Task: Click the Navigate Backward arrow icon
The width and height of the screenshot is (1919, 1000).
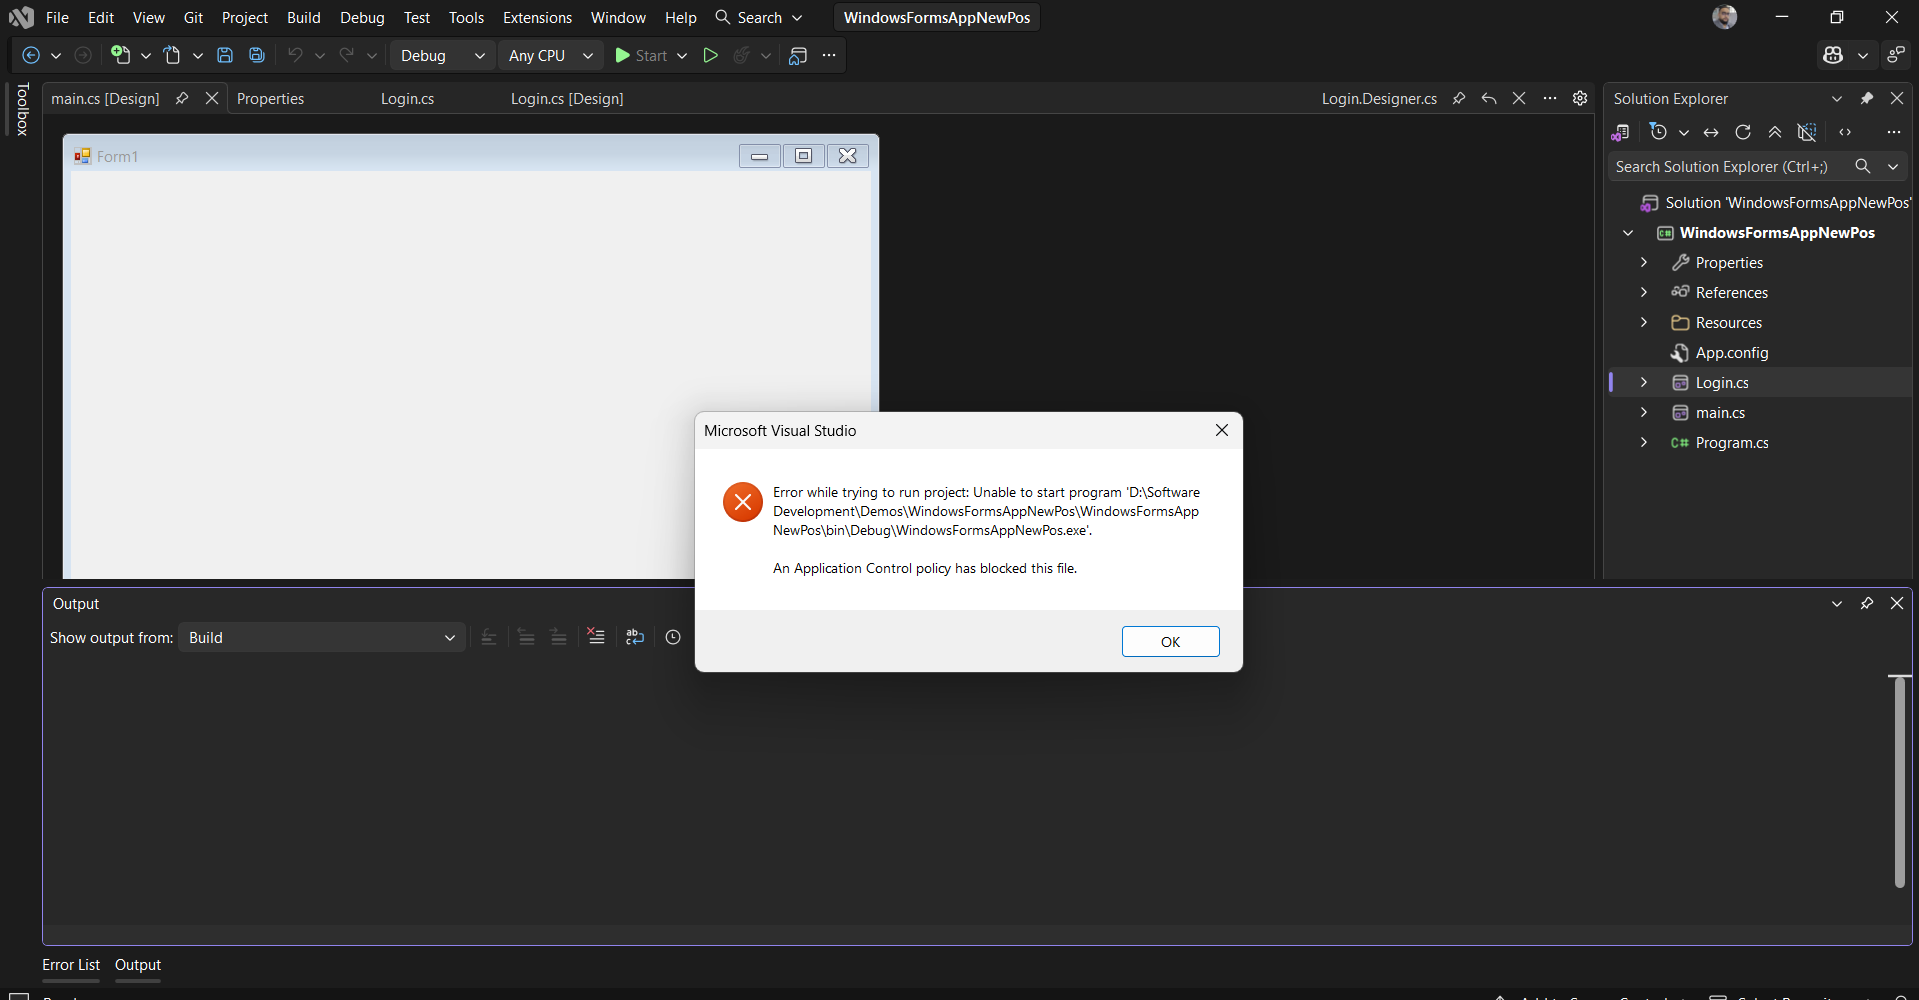Action: [x=31, y=56]
